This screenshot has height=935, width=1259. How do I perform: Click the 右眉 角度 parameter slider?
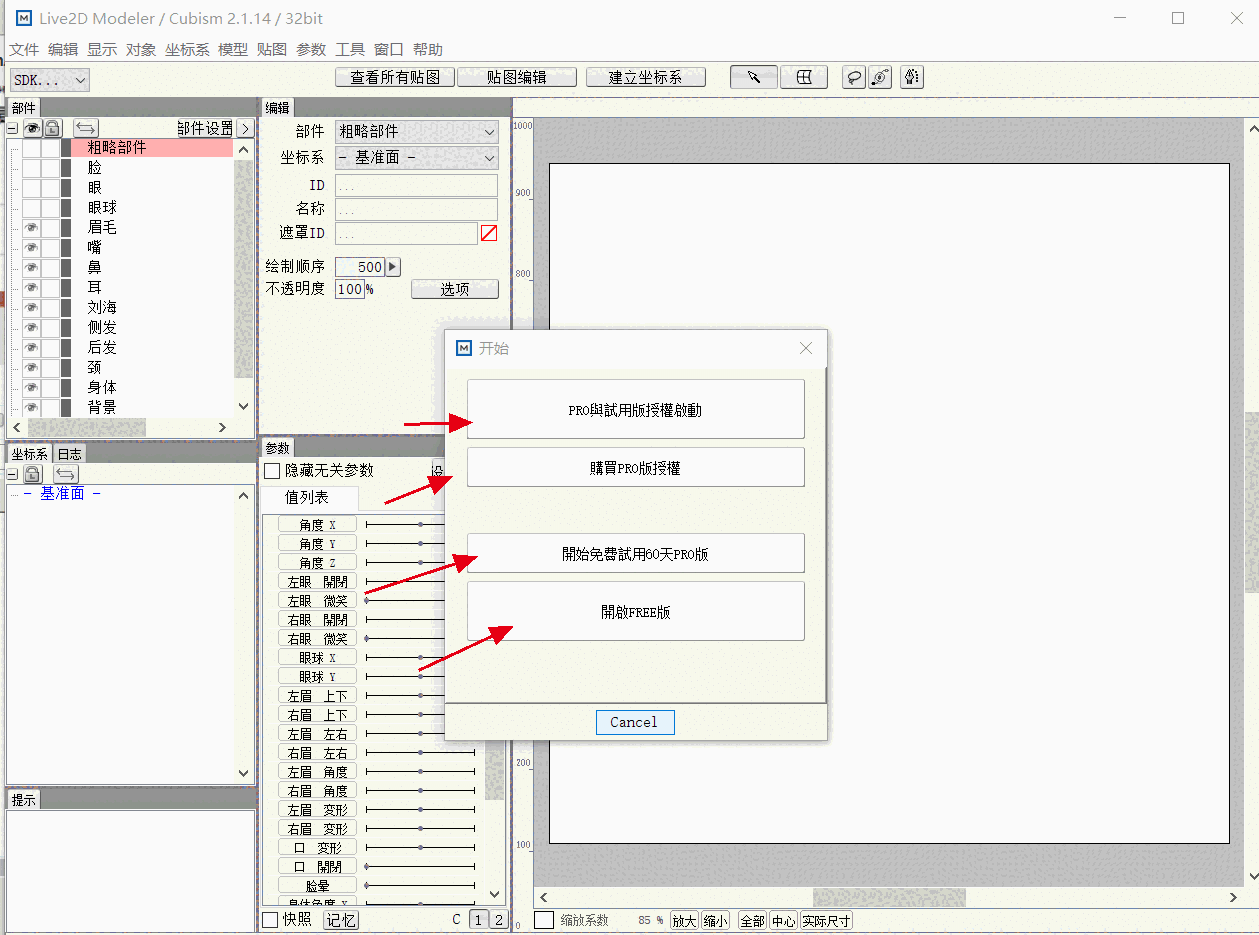(420, 791)
